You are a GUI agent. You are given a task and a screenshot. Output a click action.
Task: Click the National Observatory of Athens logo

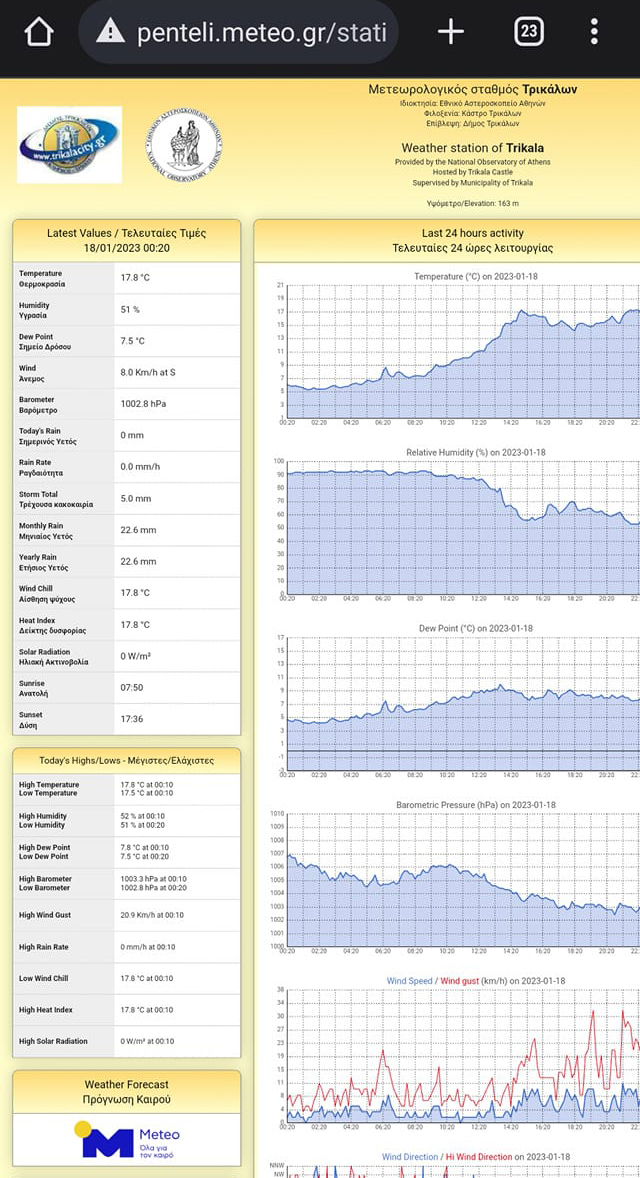click(184, 145)
